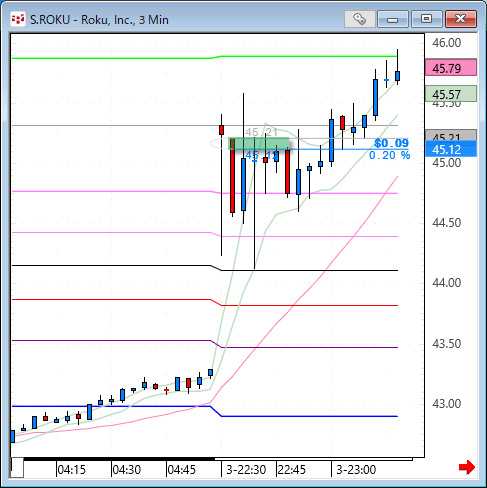Click the blue 45.12 price label
The height and width of the screenshot is (488, 487).
click(x=451, y=149)
